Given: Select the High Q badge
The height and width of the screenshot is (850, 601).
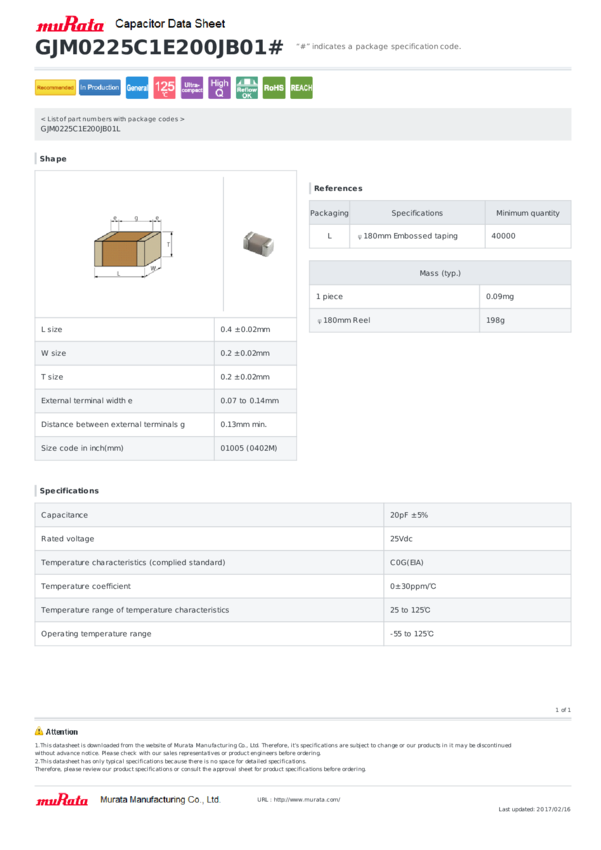Looking at the screenshot, I should pos(219,87).
